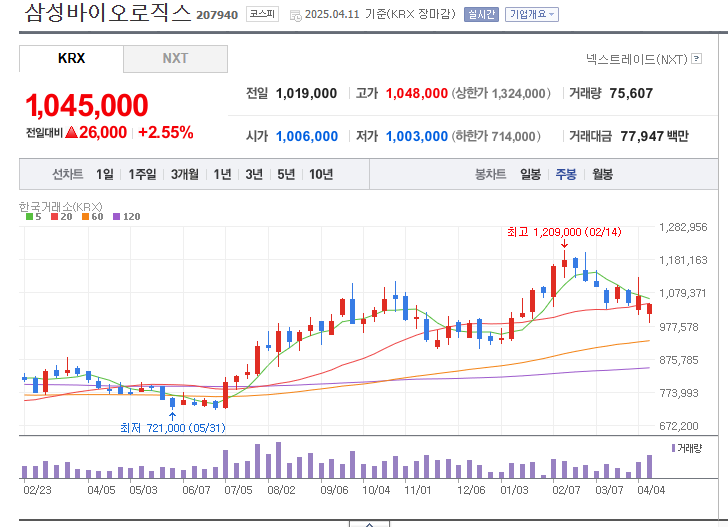Click the green 5-period moving average swatch
This screenshot has height=527, width=728.
tap(29, 216)
